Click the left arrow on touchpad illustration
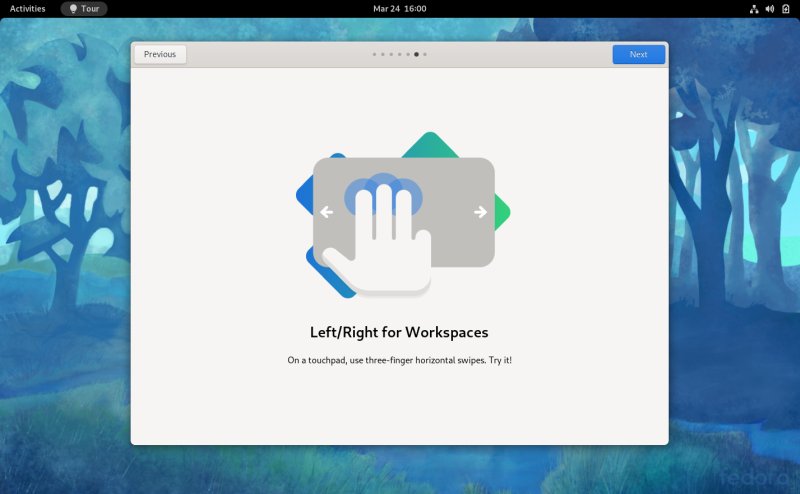This screenshot has width=800, height=494. pos(326,212)
